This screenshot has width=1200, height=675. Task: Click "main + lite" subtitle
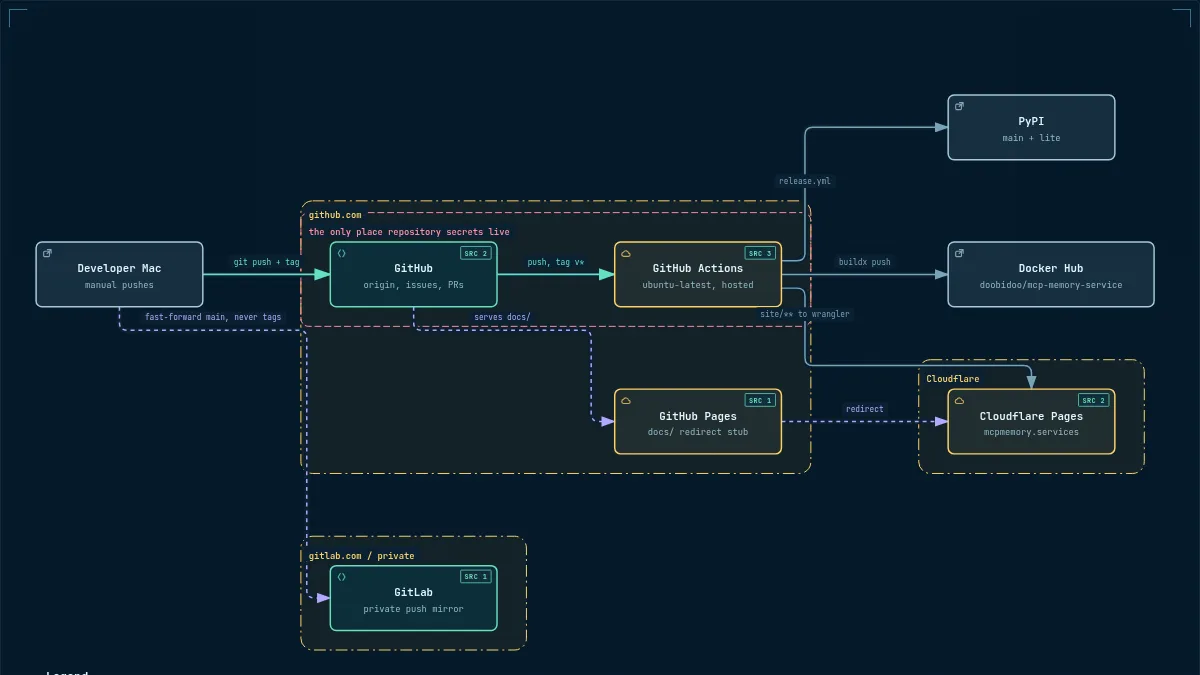pyautogui.click(x=1031, y=138)
